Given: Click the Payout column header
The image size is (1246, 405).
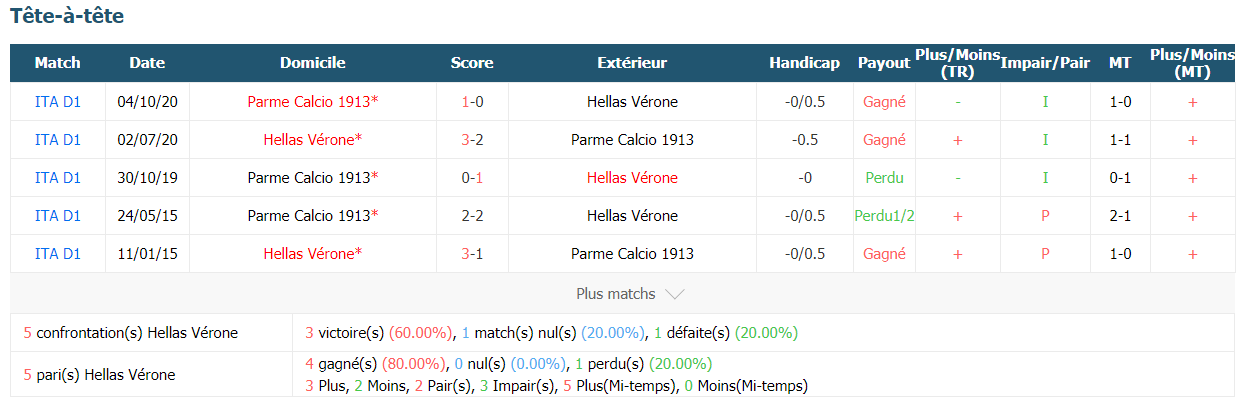Looking at the screenshot, I should coord(884,63).
